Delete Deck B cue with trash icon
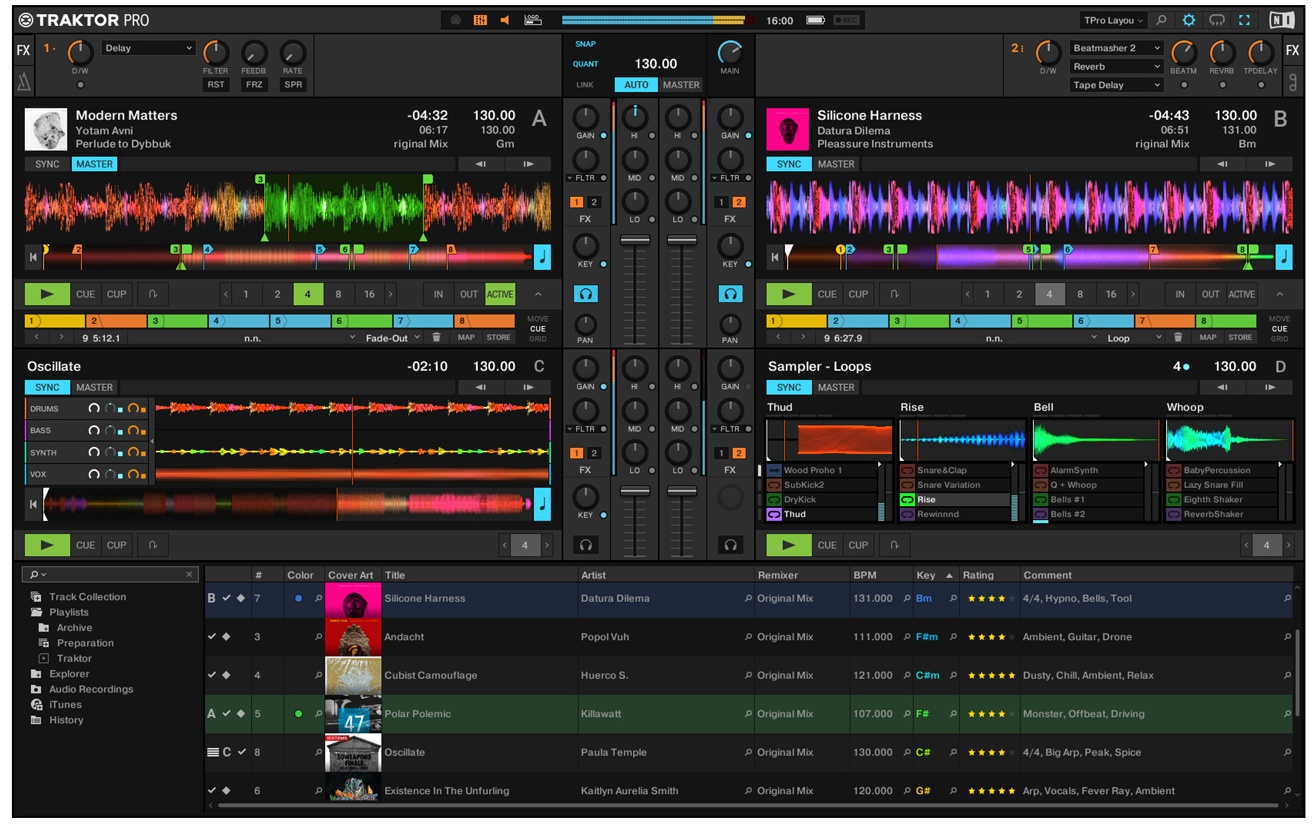1312x835 pixels. point(1178,338)
